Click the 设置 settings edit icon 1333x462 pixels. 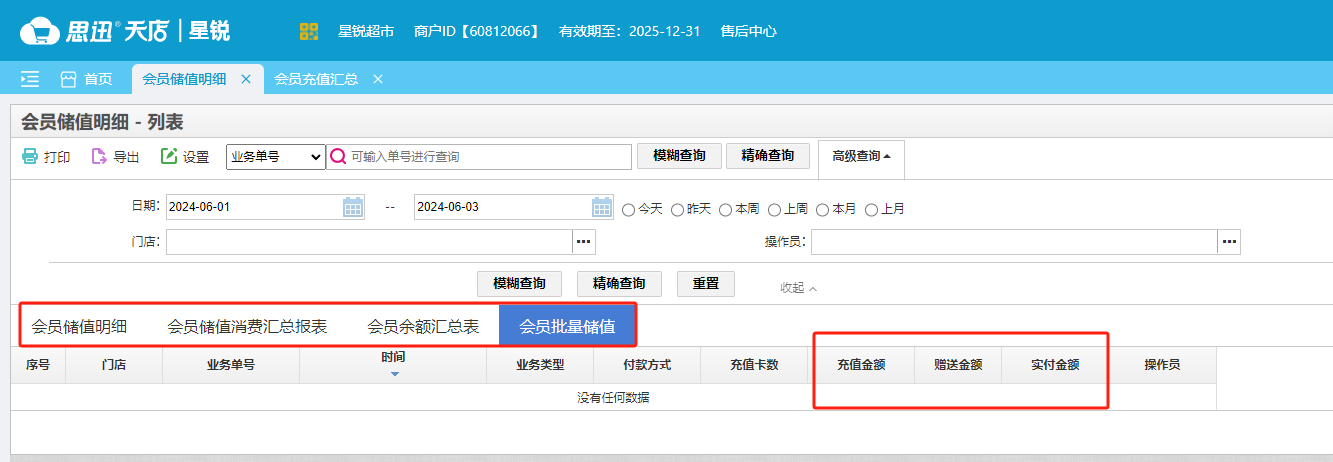pyautogui.click(x=169, y=157)
